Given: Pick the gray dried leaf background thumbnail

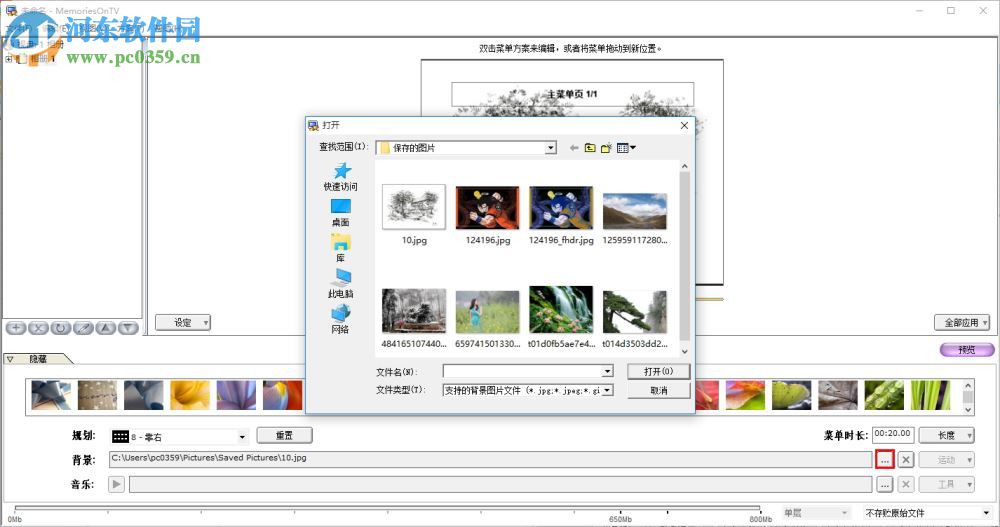Looking at the screenshot, I should pyautogui.click(x=838, y=395).
